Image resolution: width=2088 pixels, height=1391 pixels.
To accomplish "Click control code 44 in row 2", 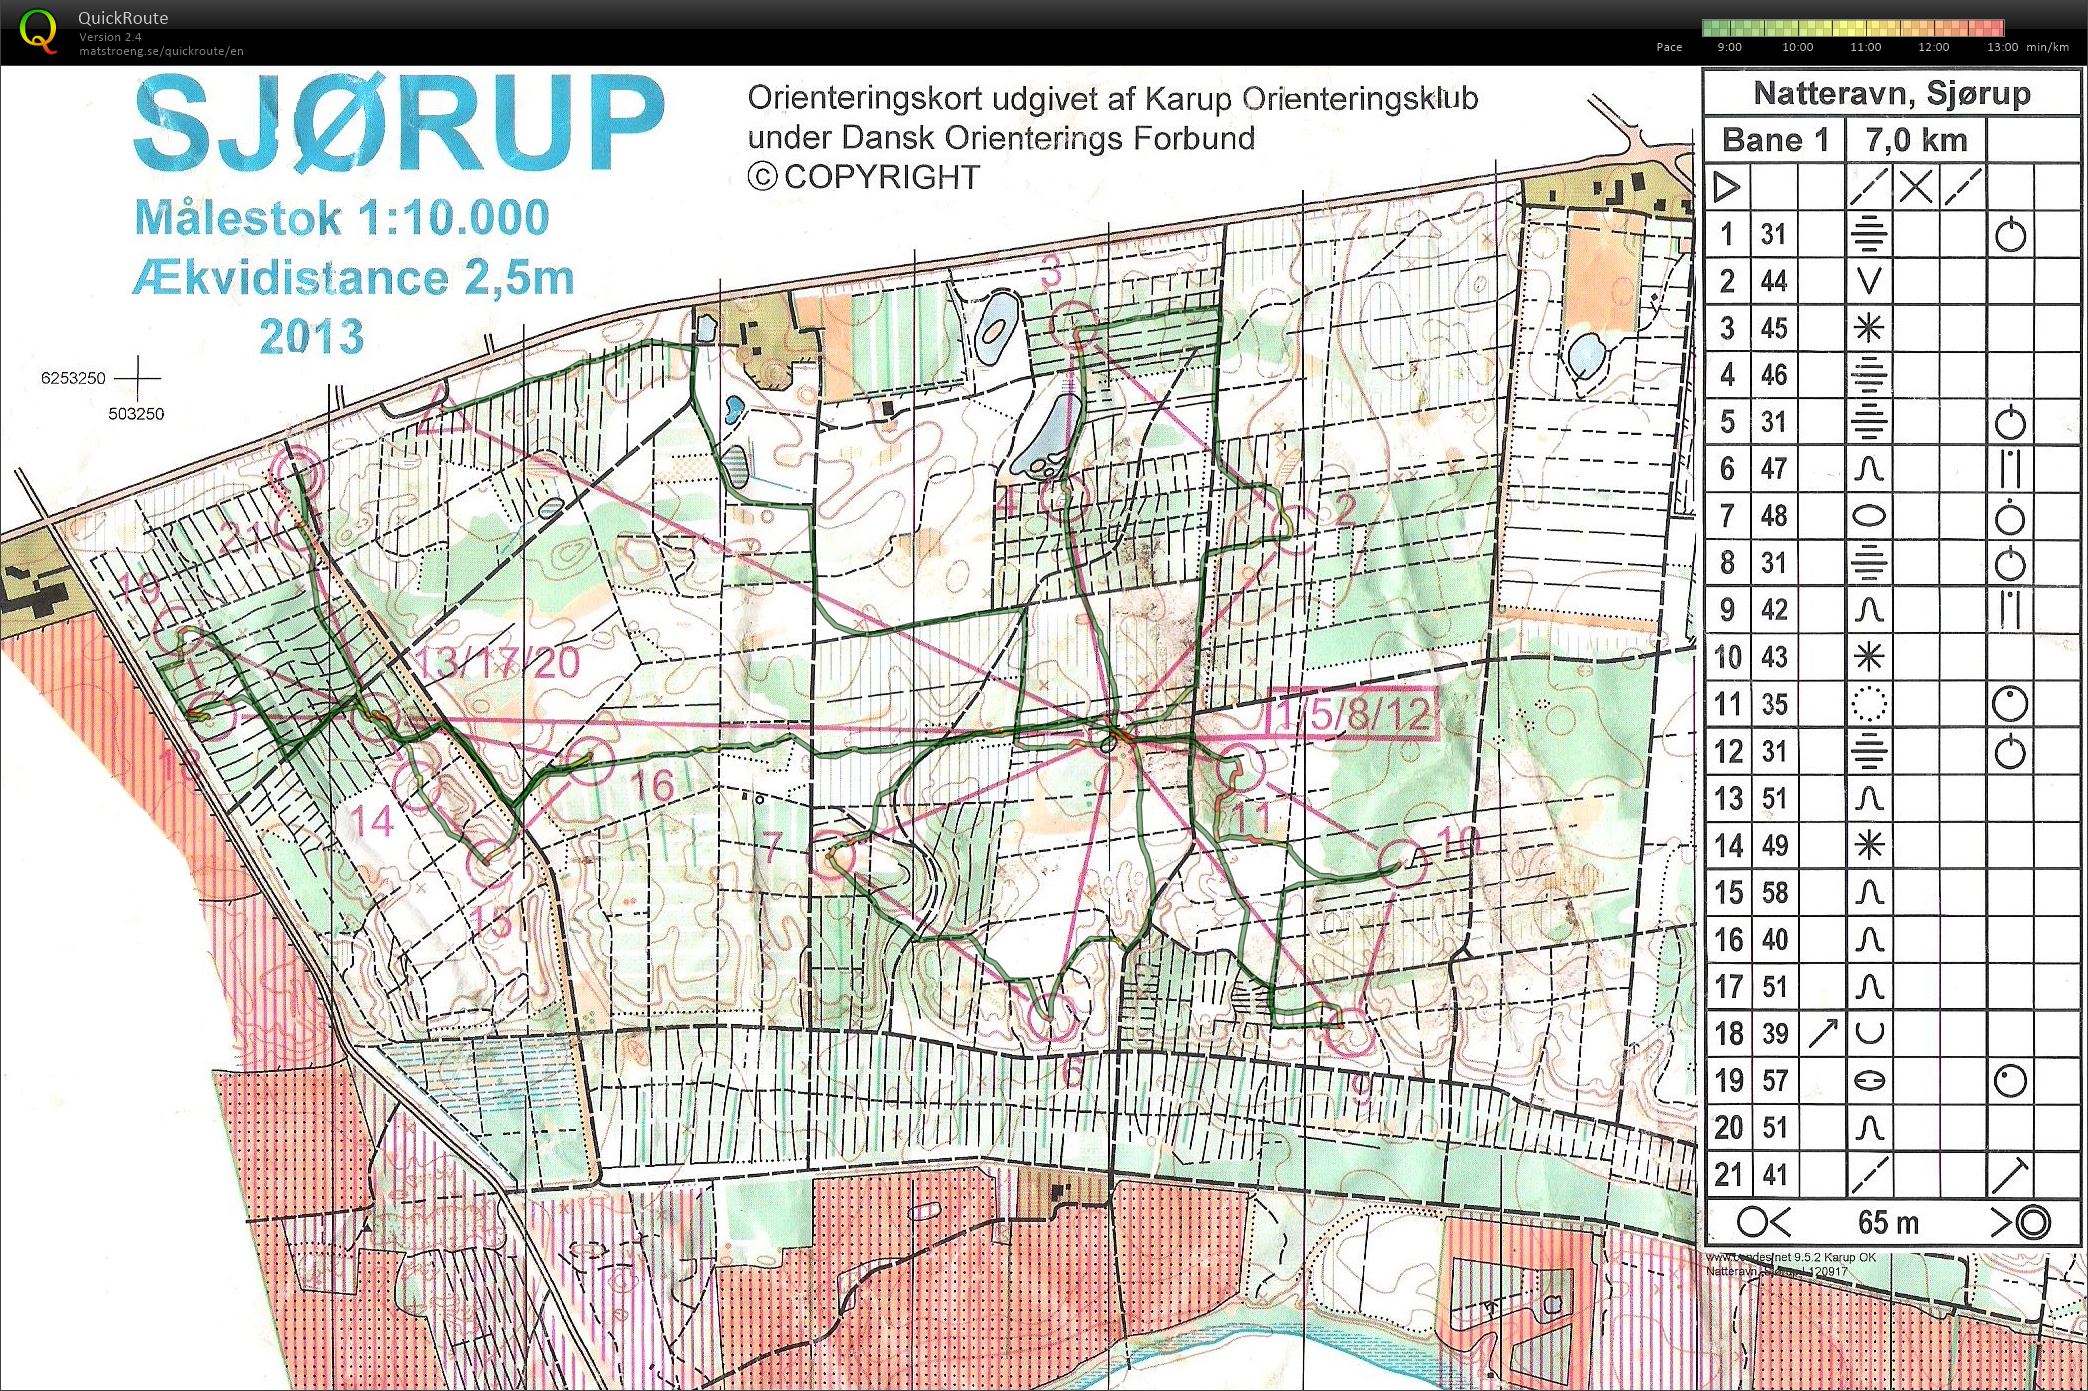I will coord(1774,281).
